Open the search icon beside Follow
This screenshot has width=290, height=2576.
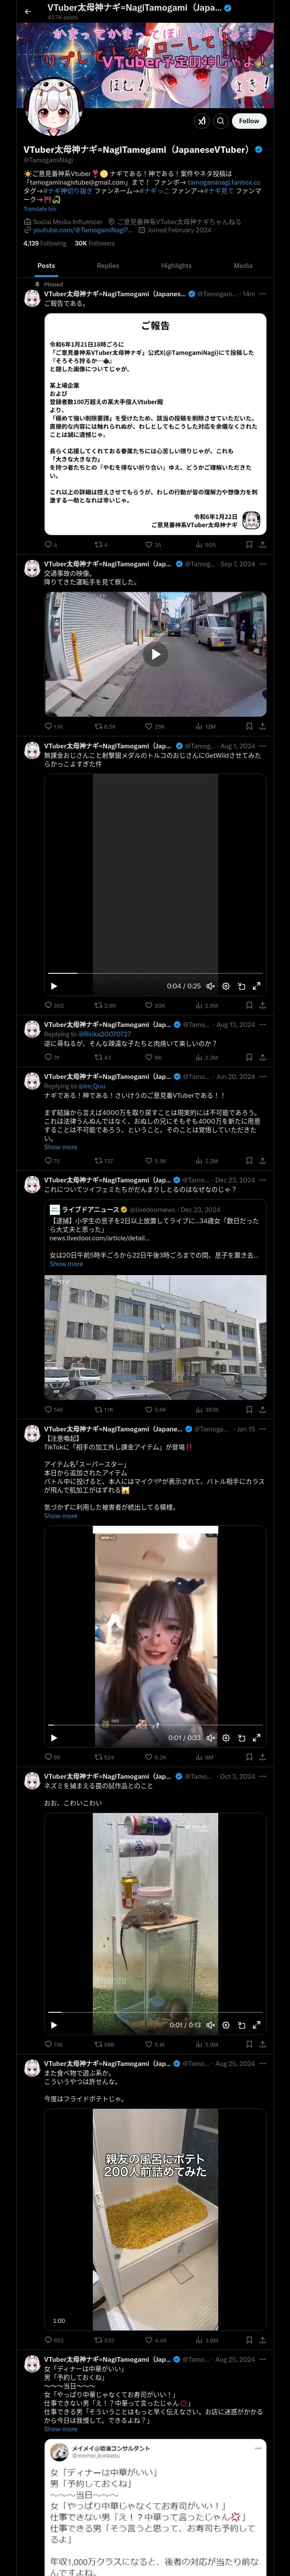click(x=221, y=121)
